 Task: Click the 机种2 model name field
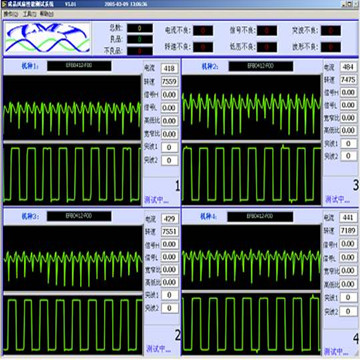click(x=261, y=66)
